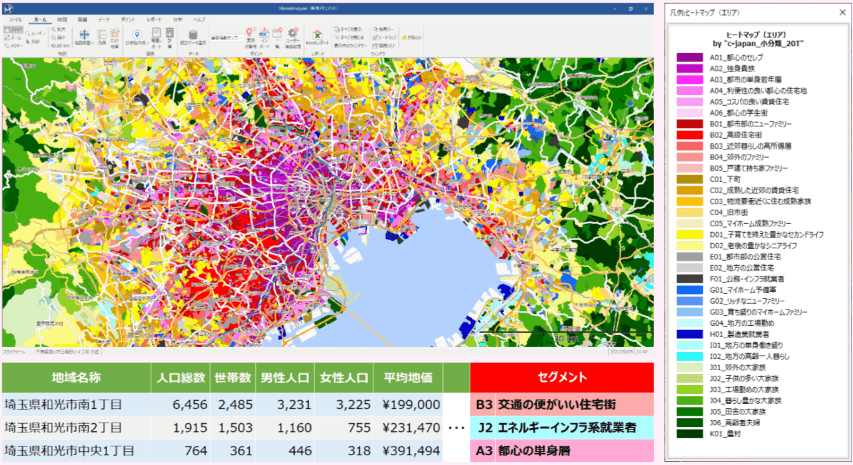Click すべてを閉じる close all windows
The height and width of the screenshot is (465, 853).
pos(349,38)
